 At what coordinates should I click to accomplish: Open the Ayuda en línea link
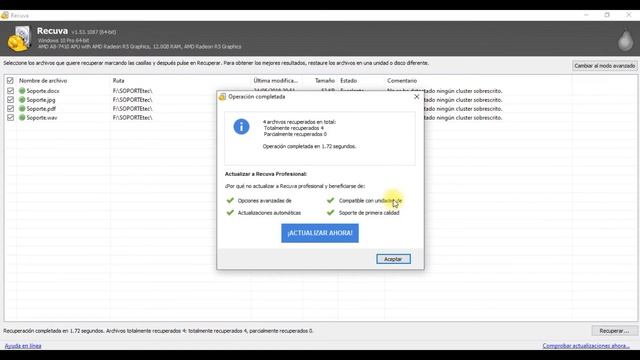click(x=23, y=346)
